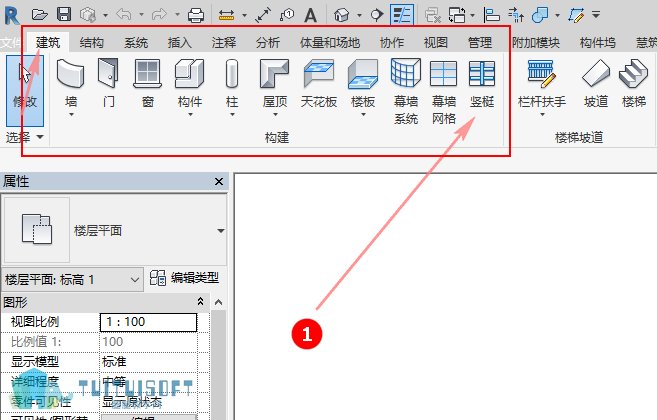Open the dropdown arrow beside Synchronize icon

click(105, 16)
